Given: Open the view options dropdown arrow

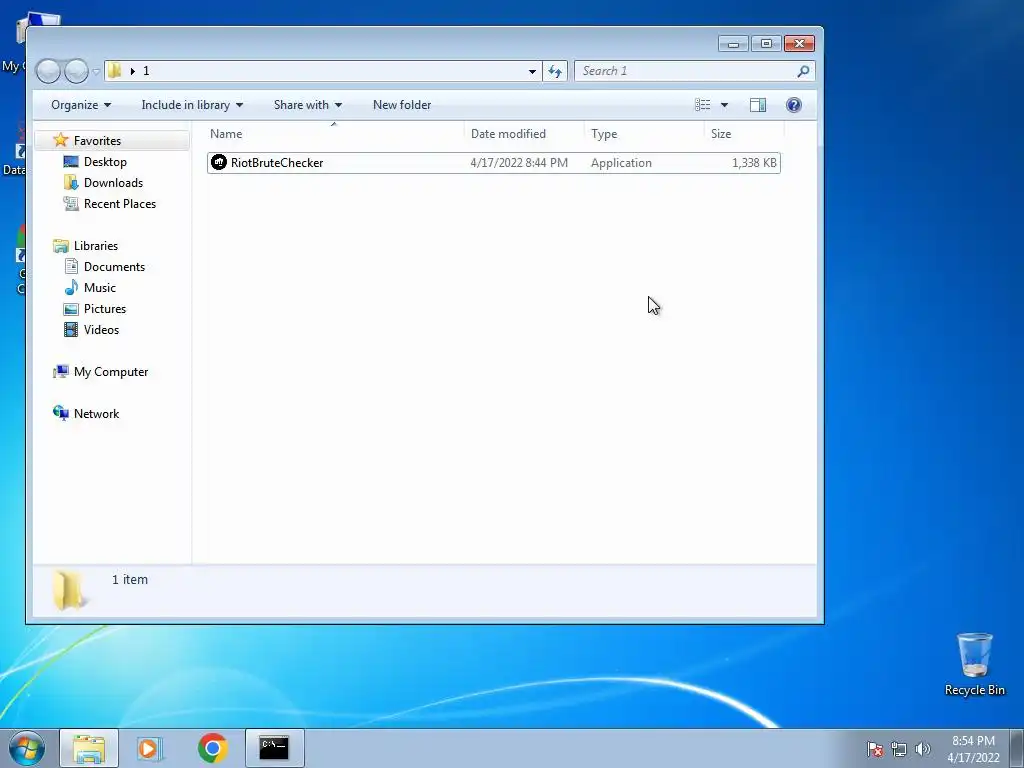Looking at the screenshot, I should click(x=724, y=105).
